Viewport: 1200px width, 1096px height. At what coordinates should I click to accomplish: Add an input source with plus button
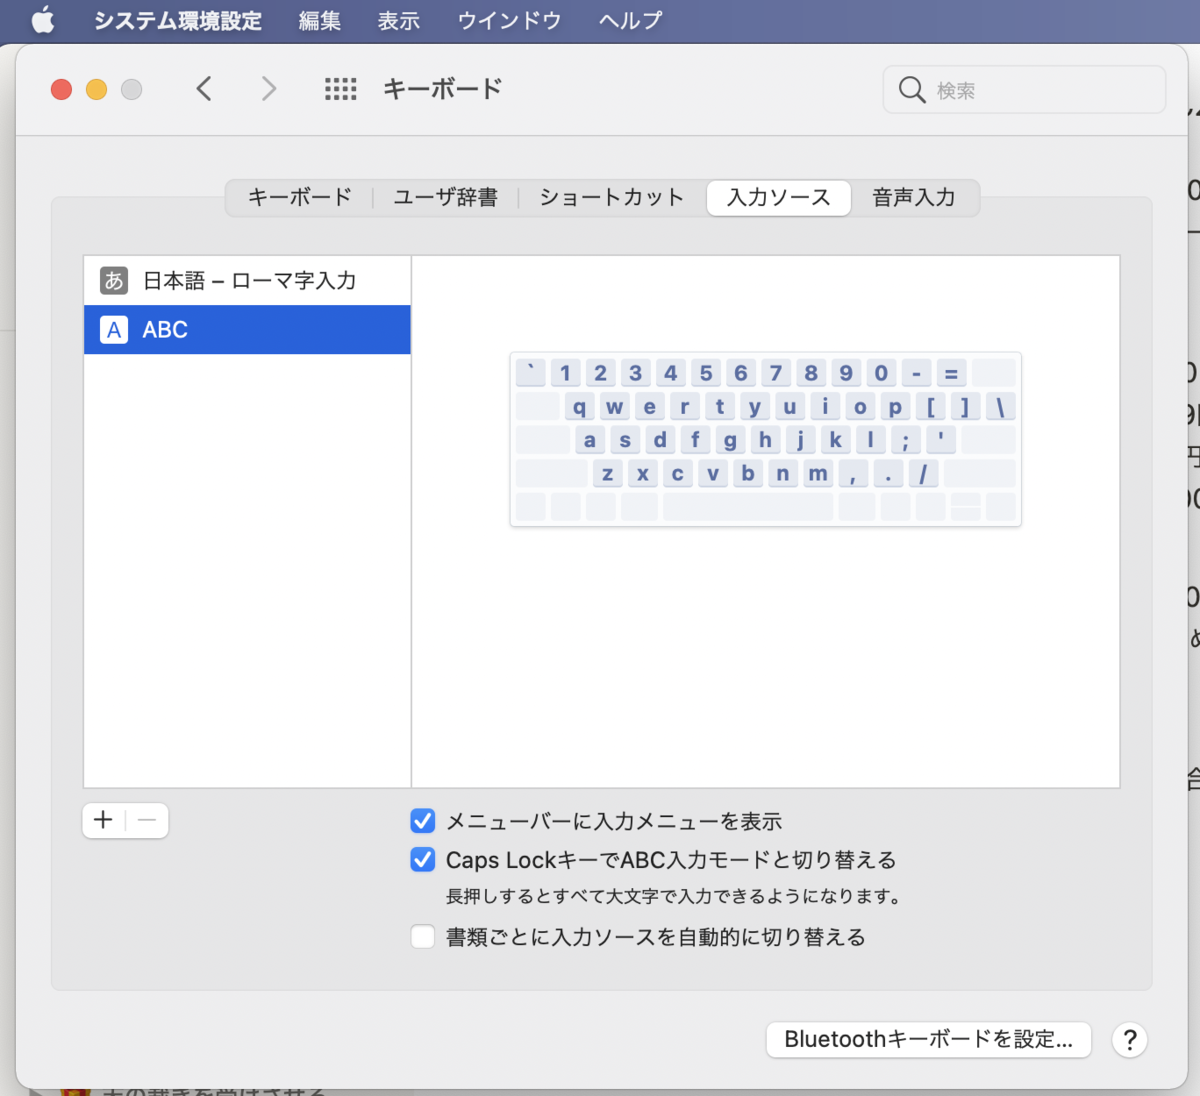pyautogui.click(x=103, y=821)
